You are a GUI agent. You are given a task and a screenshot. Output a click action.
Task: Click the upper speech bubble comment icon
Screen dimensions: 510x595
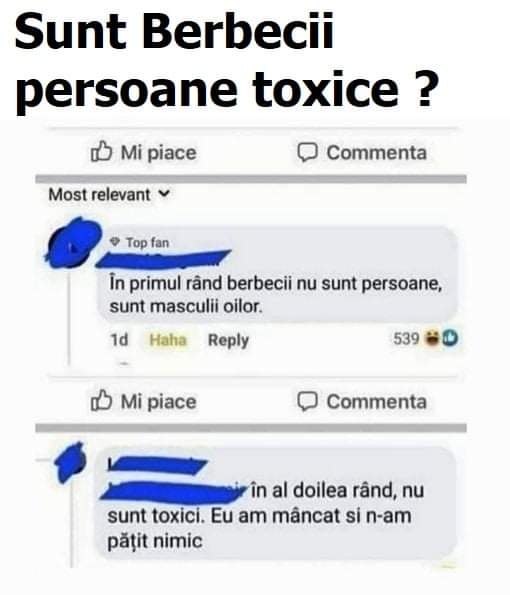point(307,153)
